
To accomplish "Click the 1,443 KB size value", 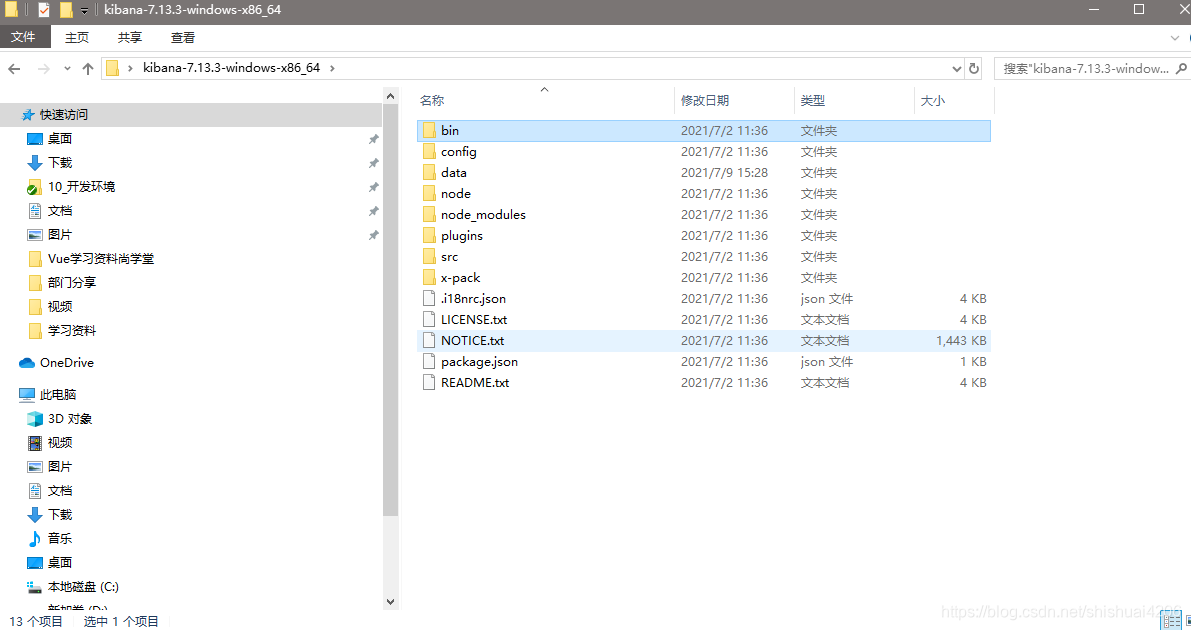I will pyautogui.click(x=961, y=340).
